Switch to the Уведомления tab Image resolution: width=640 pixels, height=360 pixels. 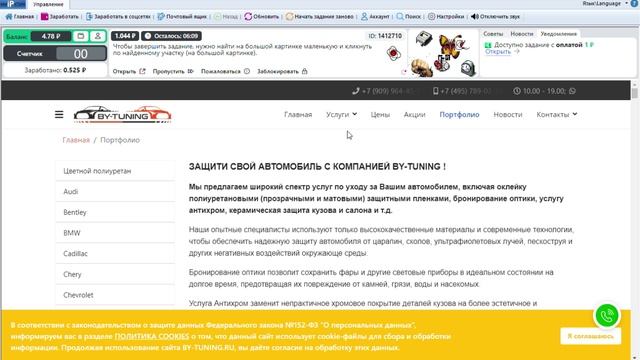tap(558, 34)
